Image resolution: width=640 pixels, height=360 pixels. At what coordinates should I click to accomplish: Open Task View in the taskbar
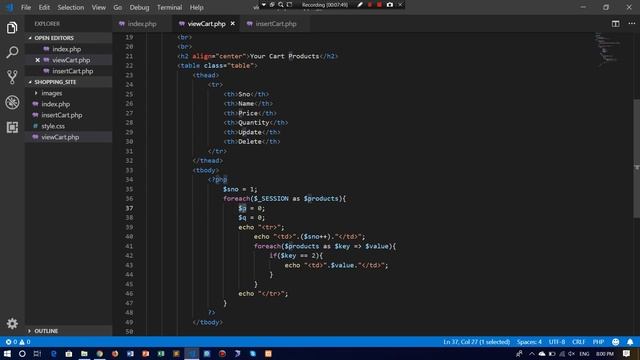coord(37,354)
